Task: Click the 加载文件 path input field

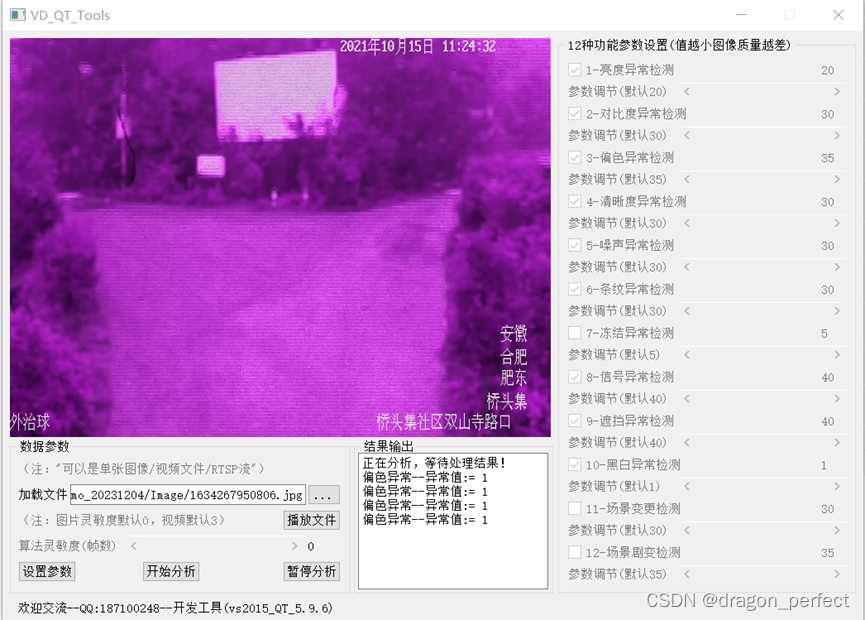Action: coord(188,495)
